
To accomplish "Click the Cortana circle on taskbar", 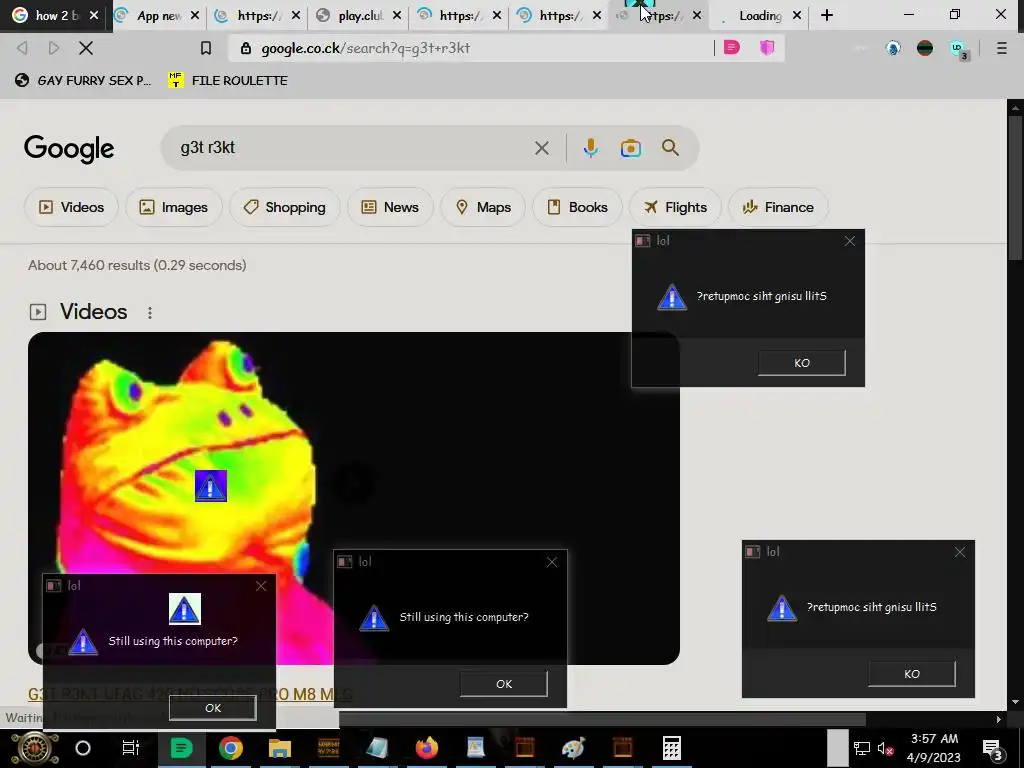I will (83, 748).
